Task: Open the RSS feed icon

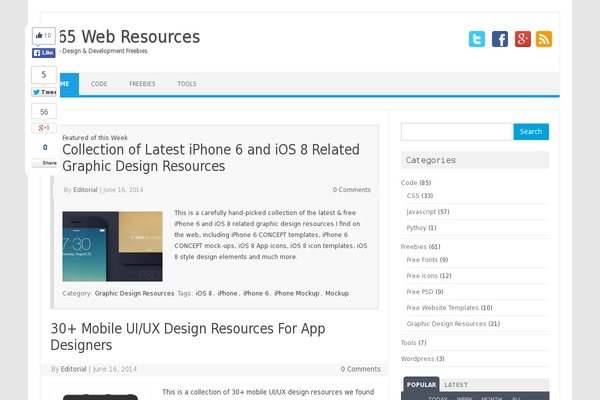Action: point(544,39)
